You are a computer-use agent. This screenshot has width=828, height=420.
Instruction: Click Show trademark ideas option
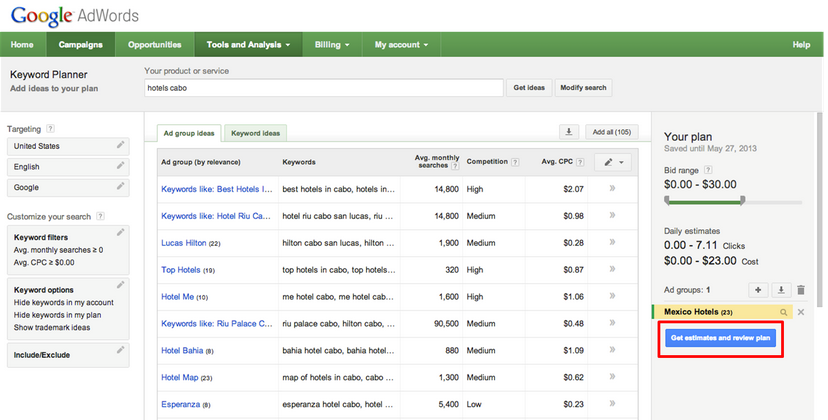point(52,328)
